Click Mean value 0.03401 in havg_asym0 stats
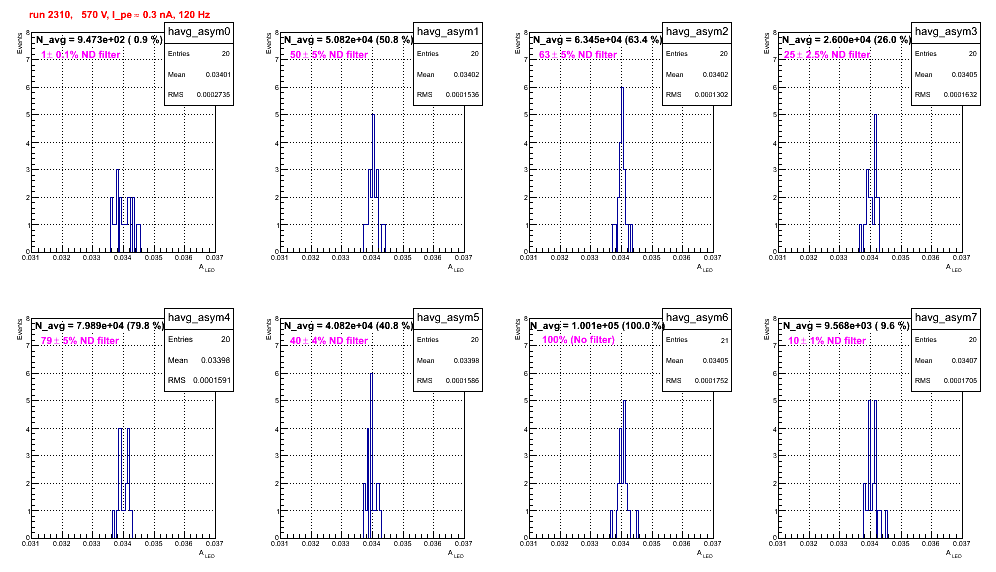The height and width of the screenshot is (572, 996). coord(218,74)
